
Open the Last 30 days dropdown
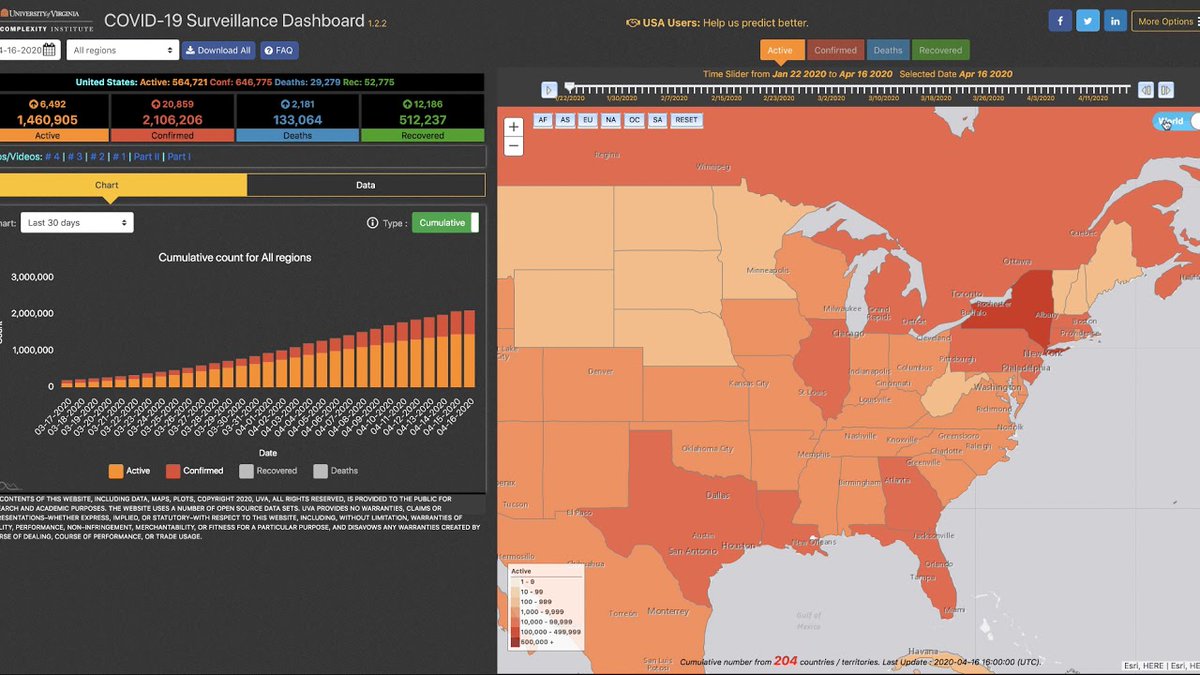click(x=77, y=222)
